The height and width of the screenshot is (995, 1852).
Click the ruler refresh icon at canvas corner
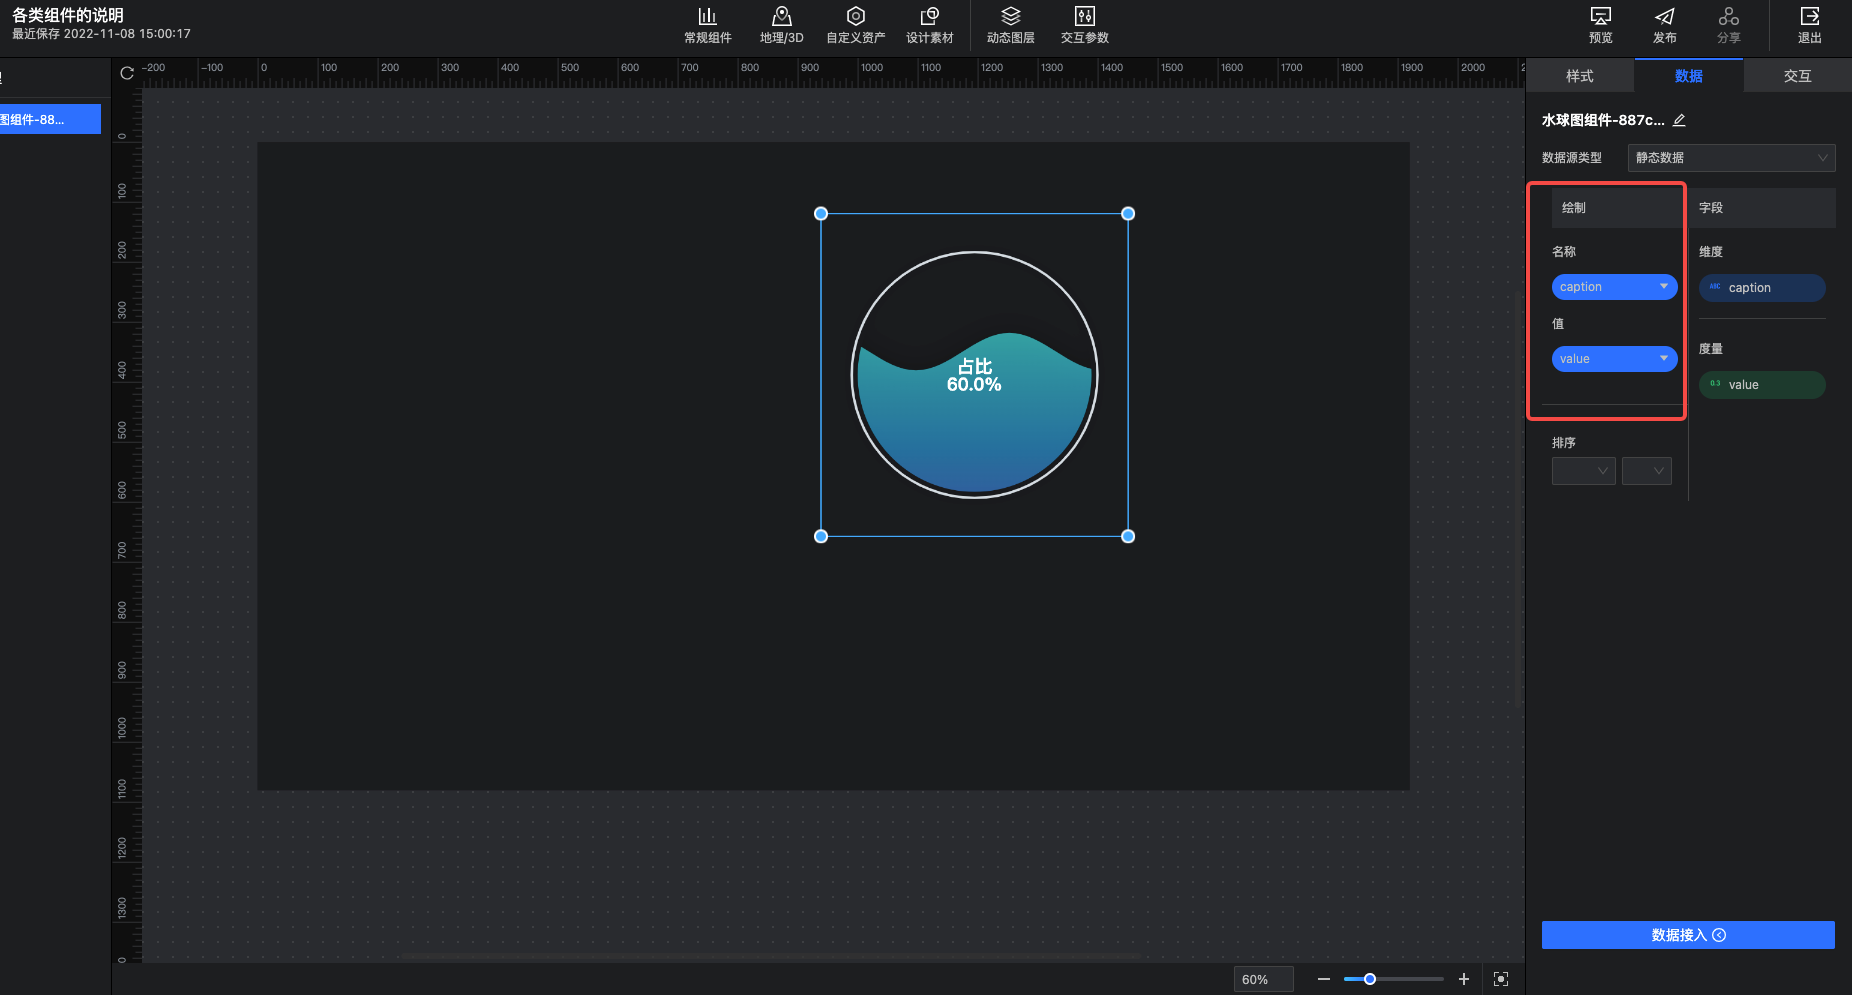tap(127, 73)
